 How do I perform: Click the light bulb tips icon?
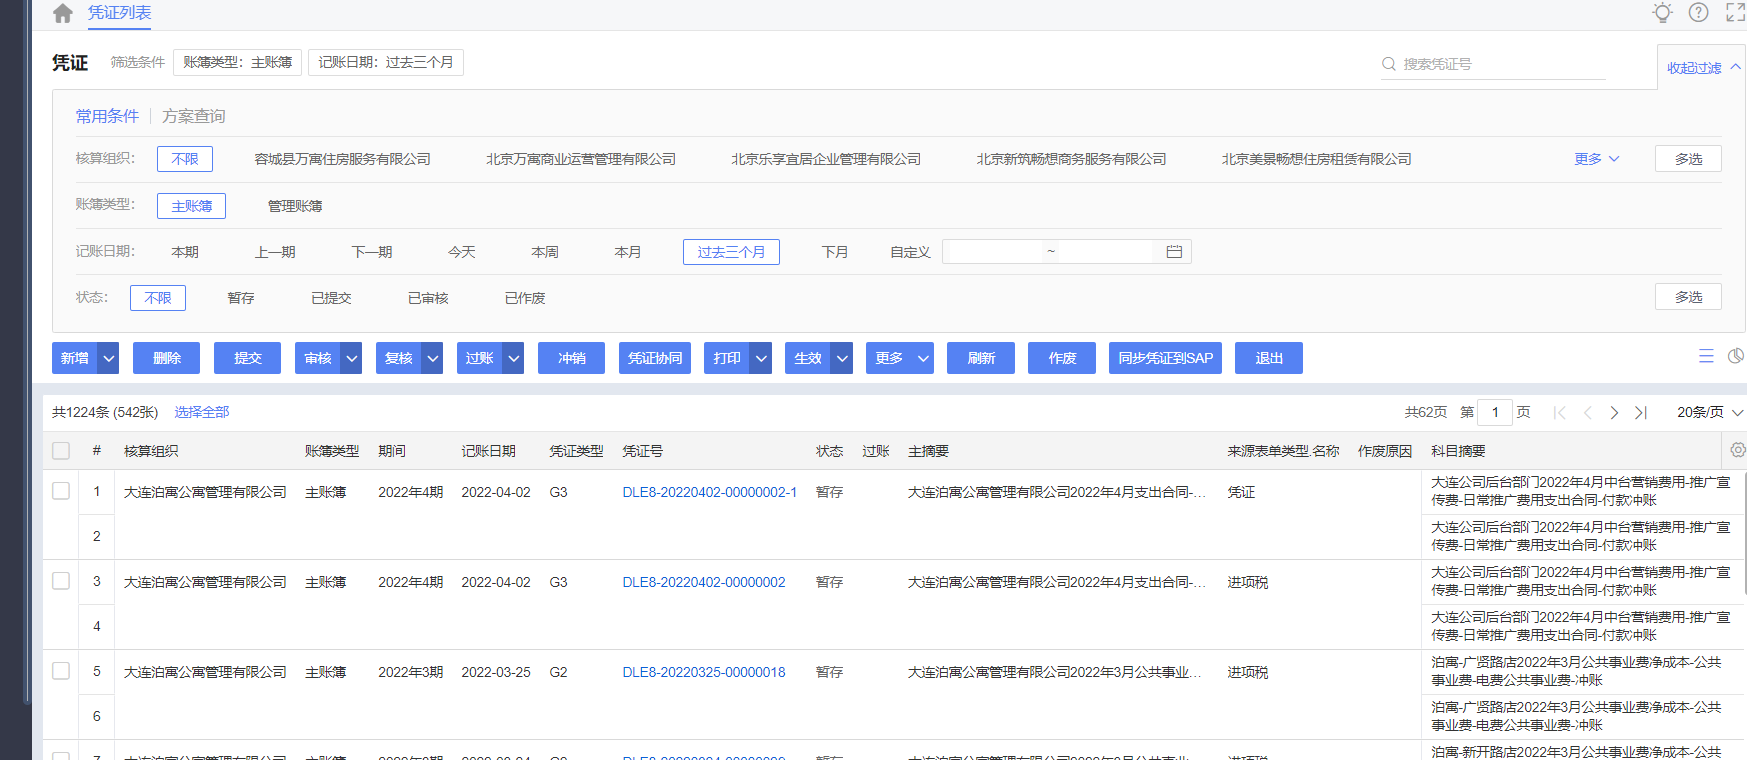1662,12
